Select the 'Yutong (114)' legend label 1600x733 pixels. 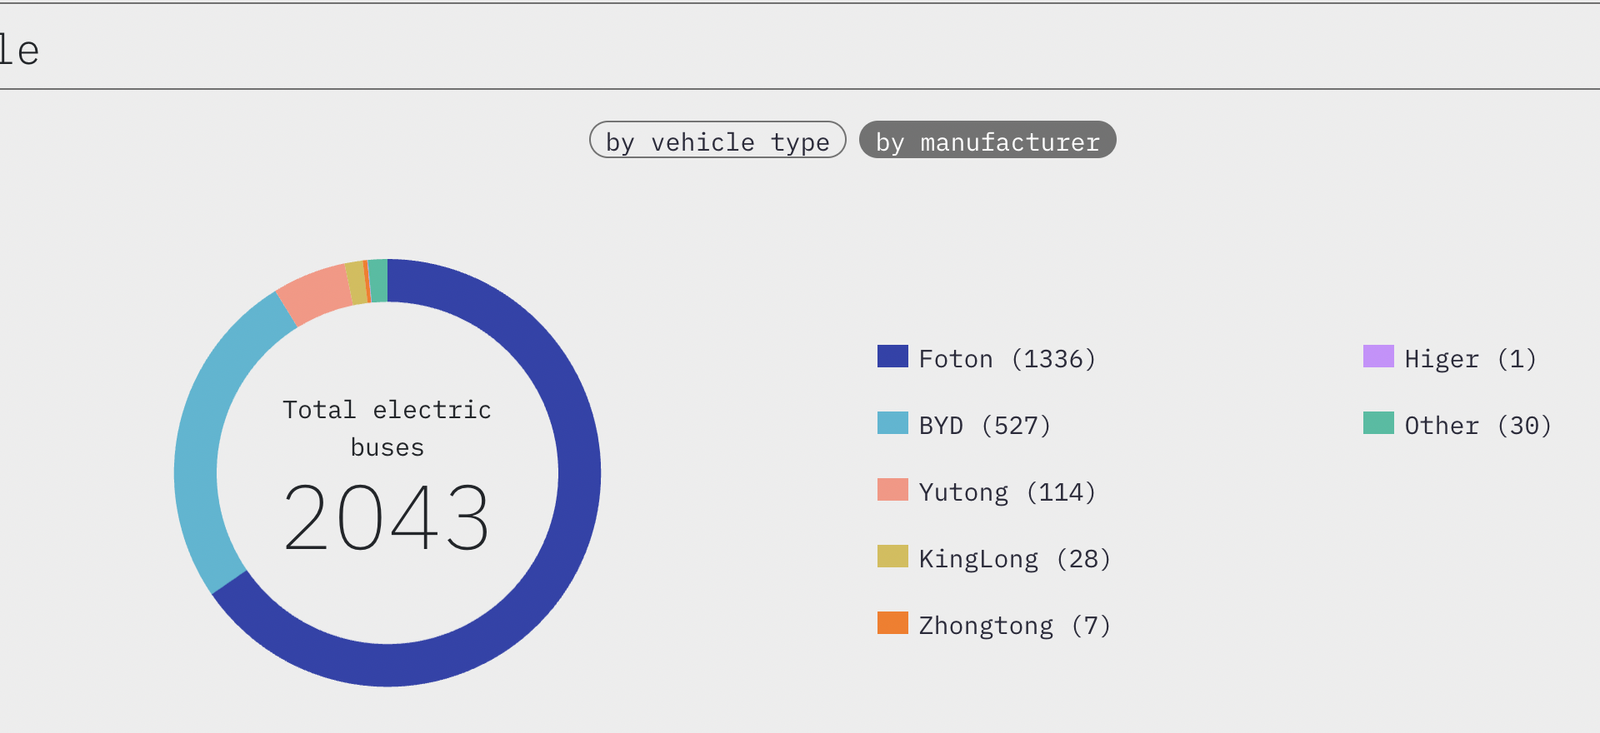pos(1007,492)
